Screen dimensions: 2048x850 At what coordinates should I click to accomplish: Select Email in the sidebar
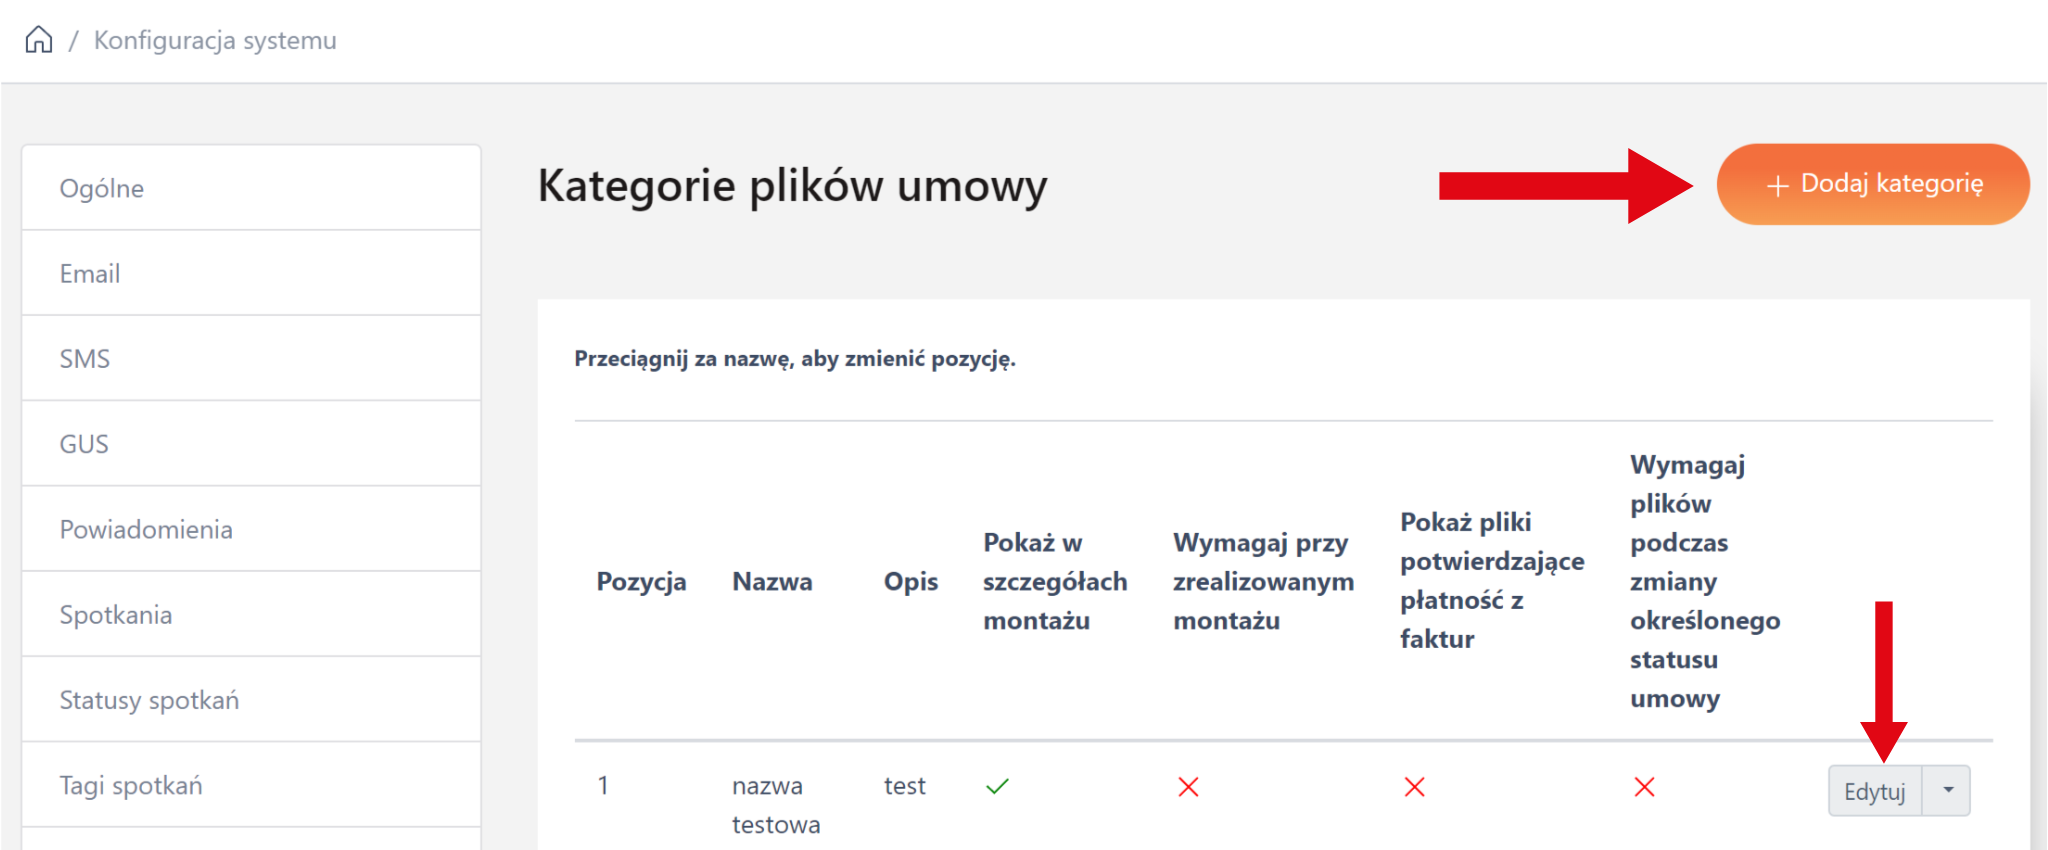(x=90, y=273)
